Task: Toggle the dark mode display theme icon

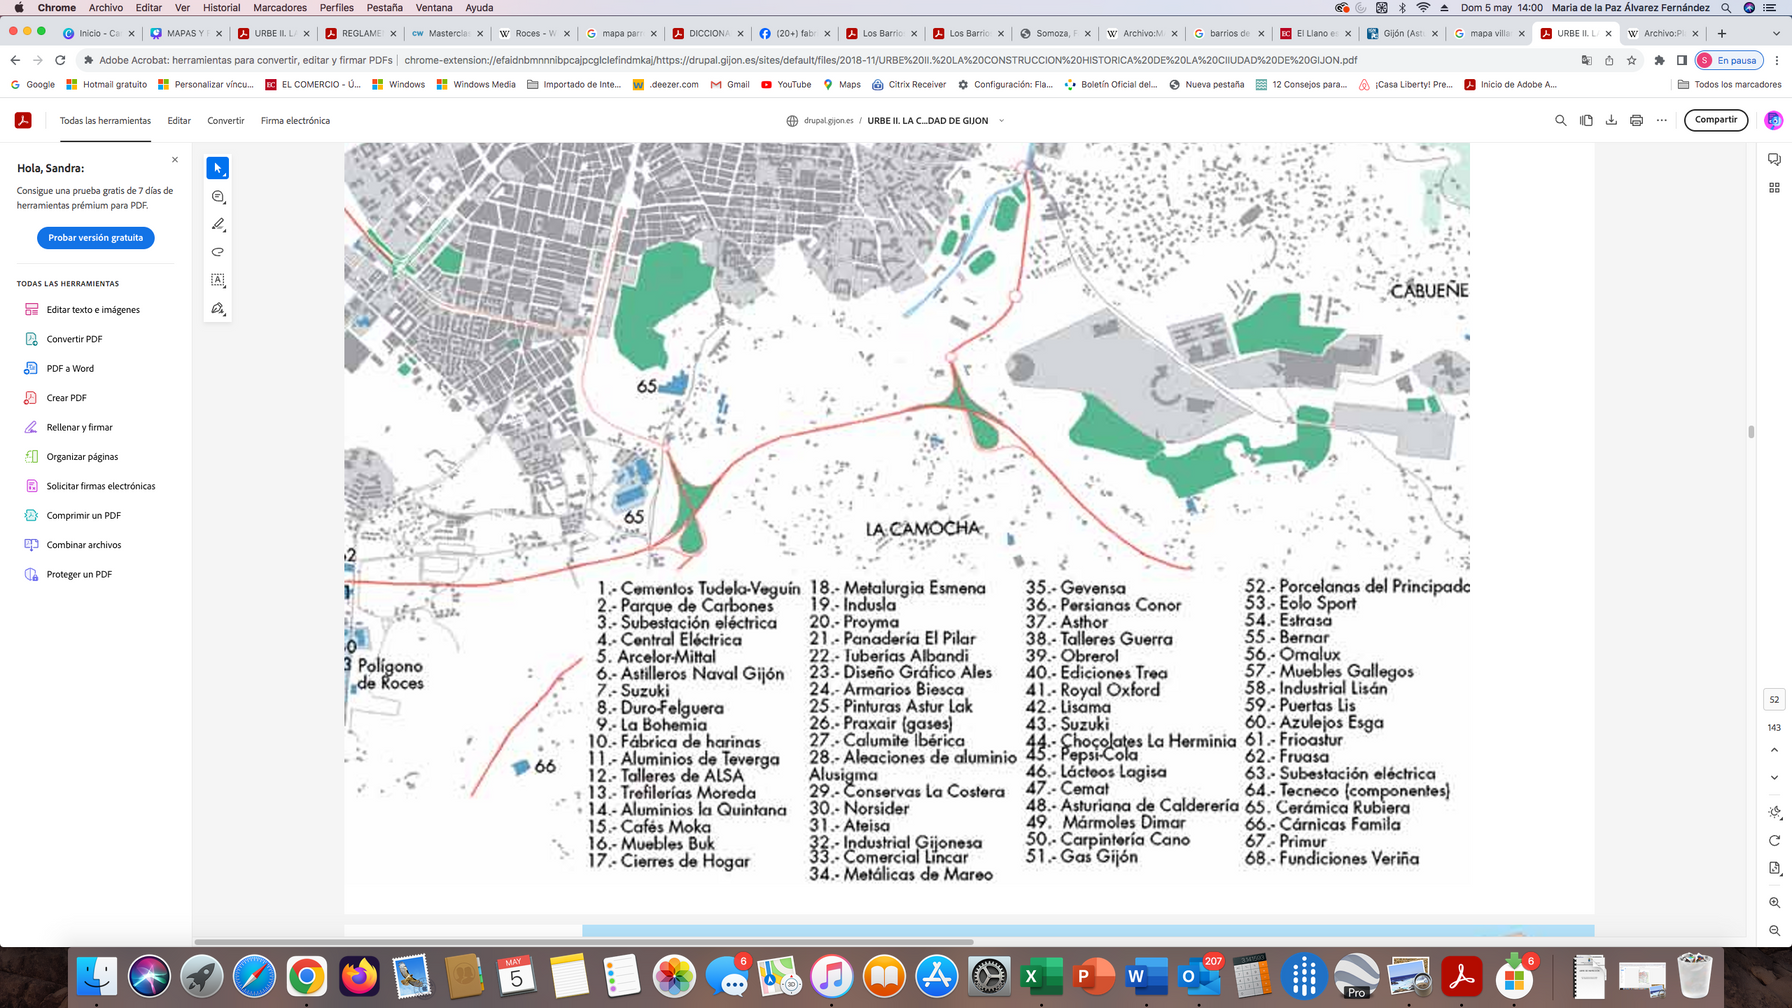Action: 1774,812
